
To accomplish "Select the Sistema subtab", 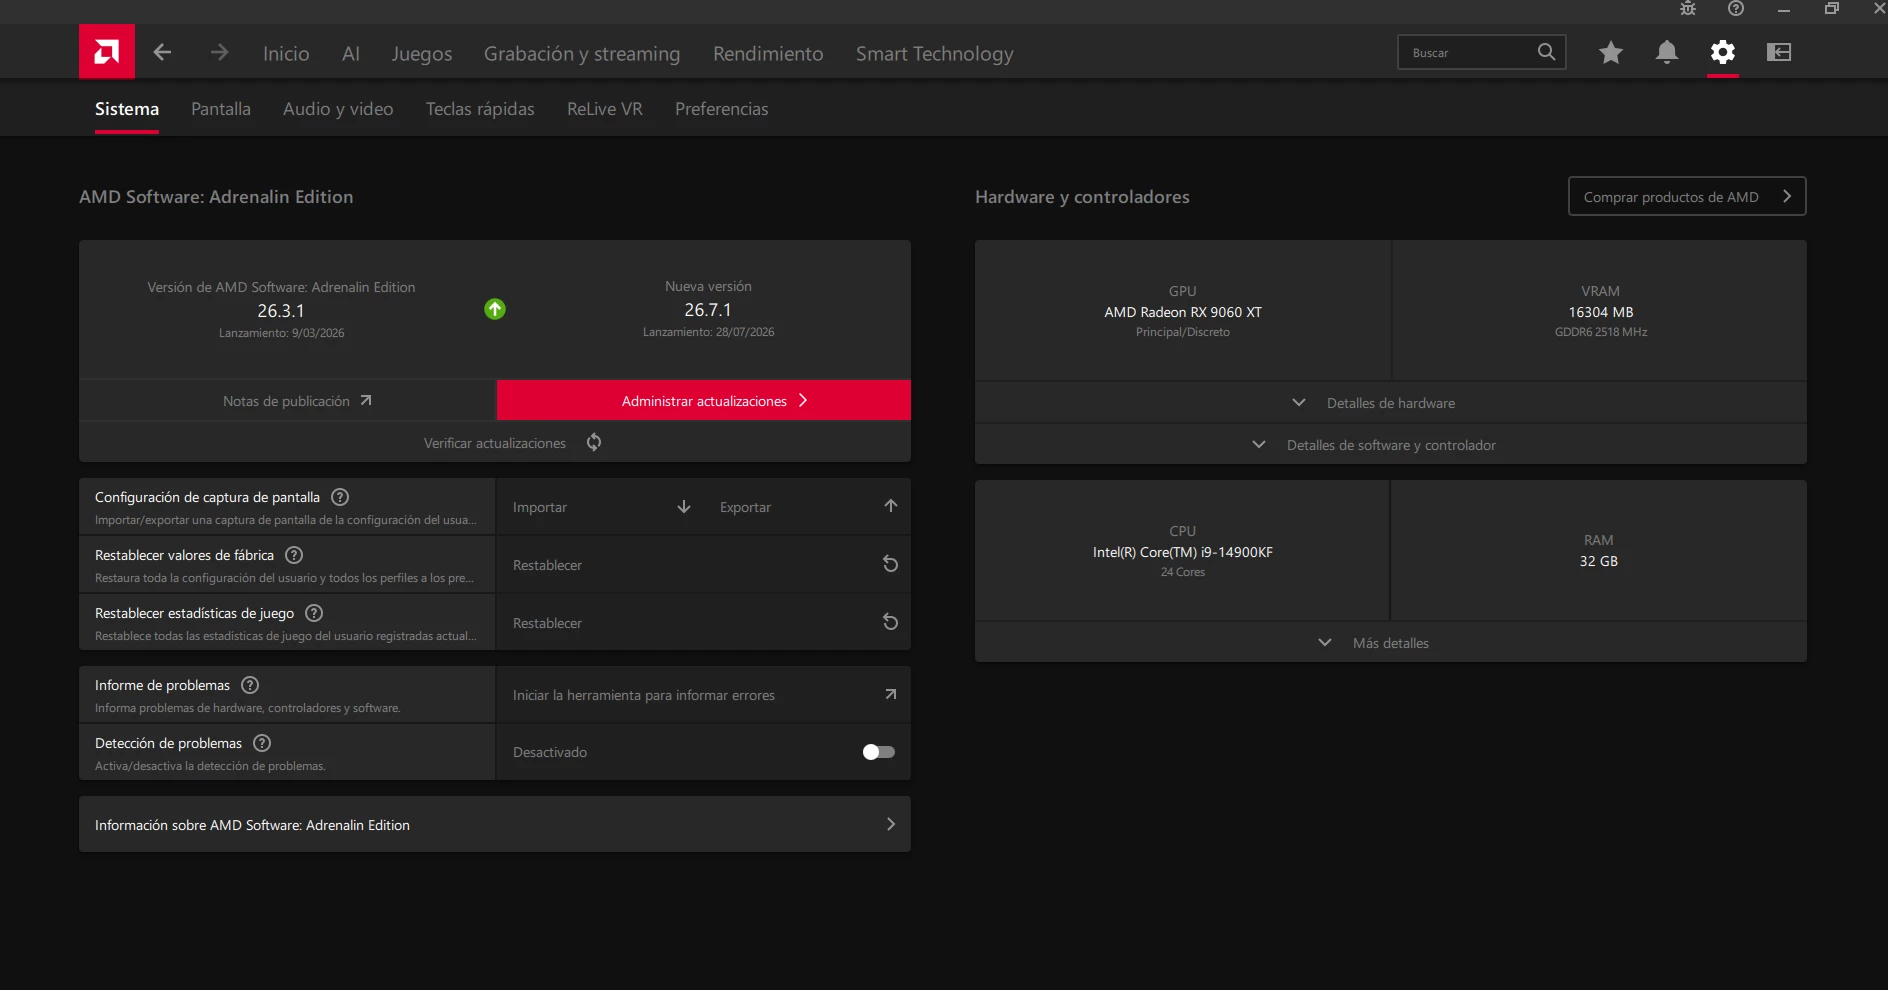I will point(127,109).
